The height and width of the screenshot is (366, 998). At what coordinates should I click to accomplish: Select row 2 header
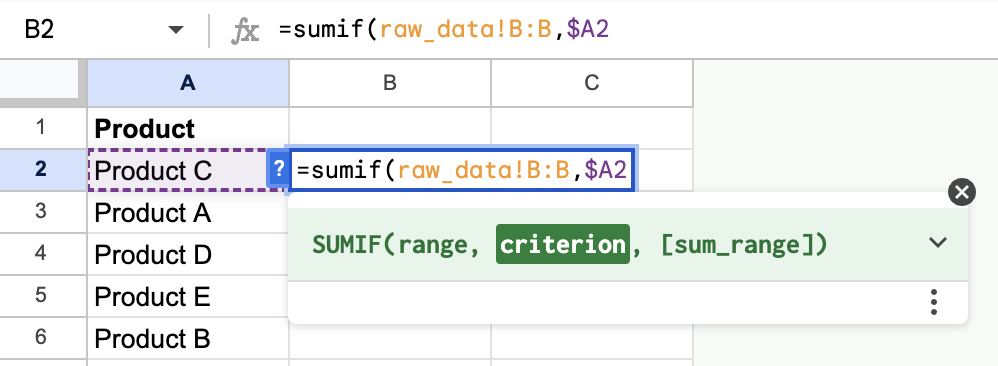[41, 169]
